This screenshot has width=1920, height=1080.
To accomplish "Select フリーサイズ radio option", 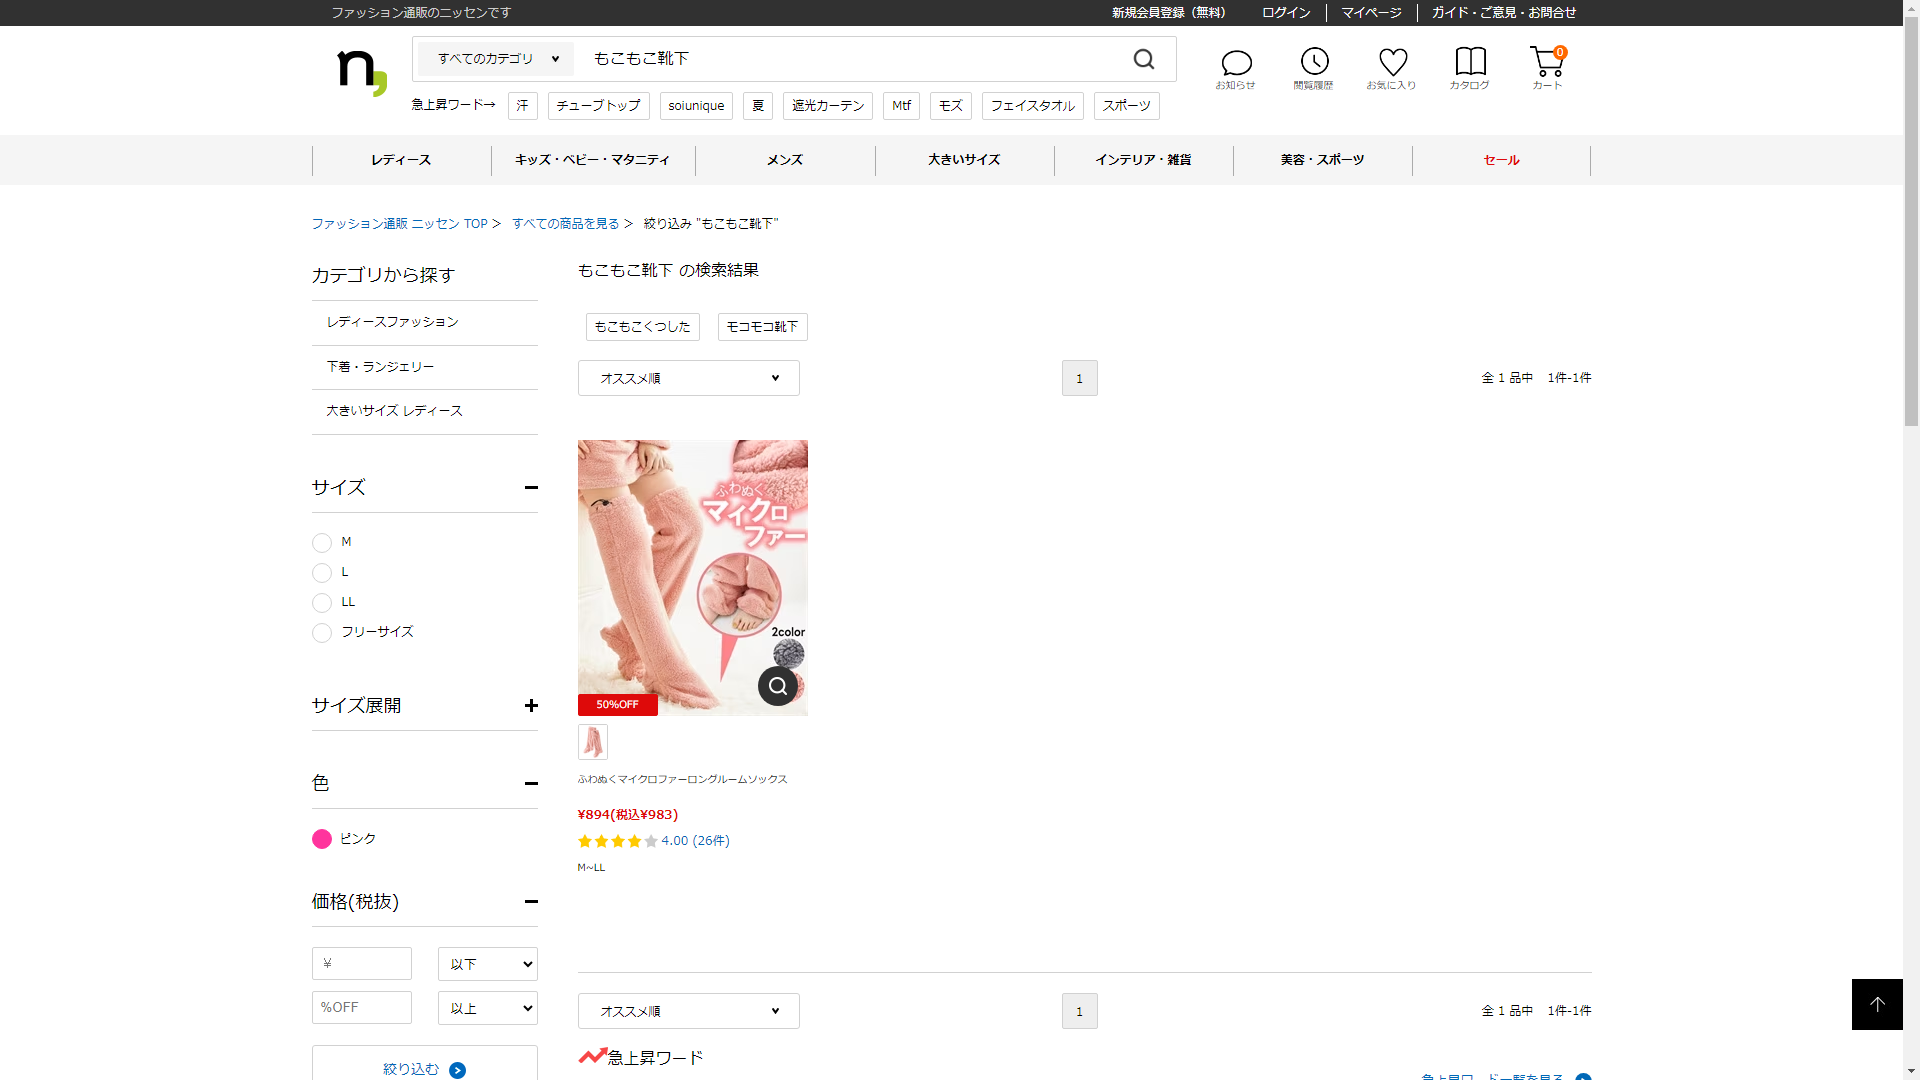I will click(322, 633).
